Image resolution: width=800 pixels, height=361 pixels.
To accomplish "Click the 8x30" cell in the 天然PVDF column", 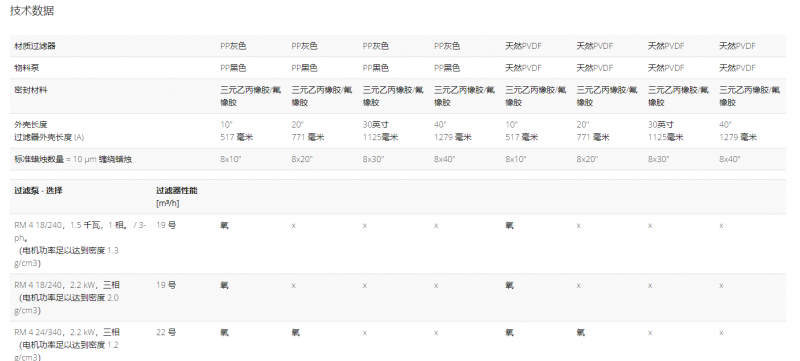I will 658,160.
